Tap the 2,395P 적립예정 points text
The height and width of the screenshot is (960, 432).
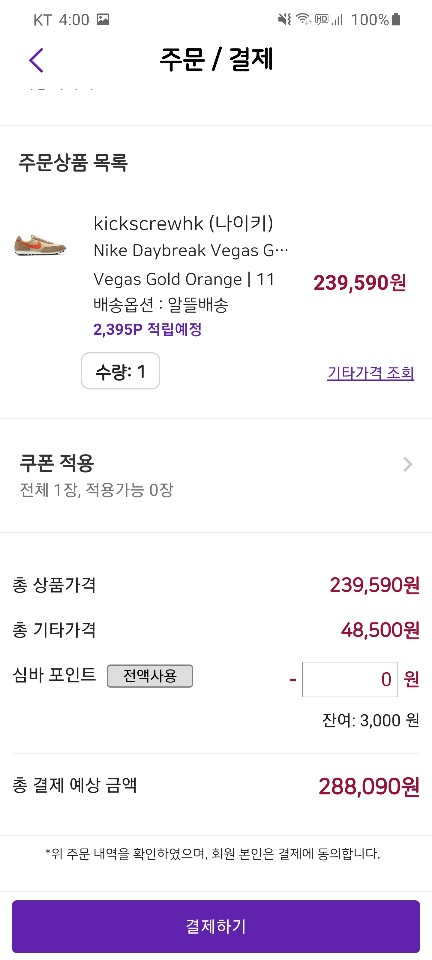coord(147,330)
